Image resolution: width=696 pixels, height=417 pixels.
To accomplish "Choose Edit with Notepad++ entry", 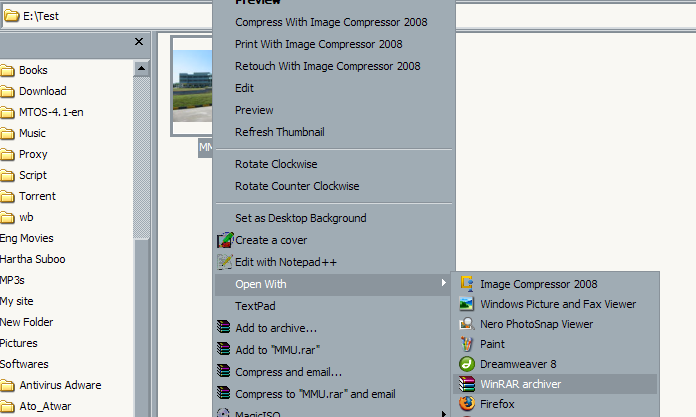I will (x=286, y=262).
